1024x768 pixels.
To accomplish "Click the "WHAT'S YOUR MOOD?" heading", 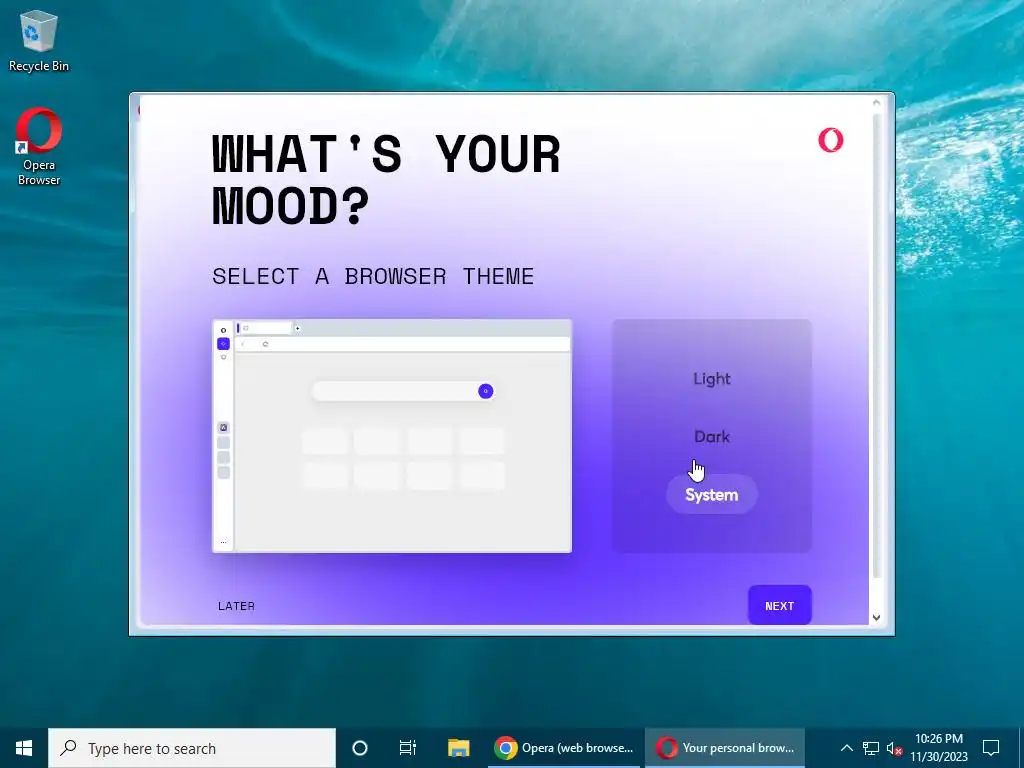I will [x=387, y=180].
